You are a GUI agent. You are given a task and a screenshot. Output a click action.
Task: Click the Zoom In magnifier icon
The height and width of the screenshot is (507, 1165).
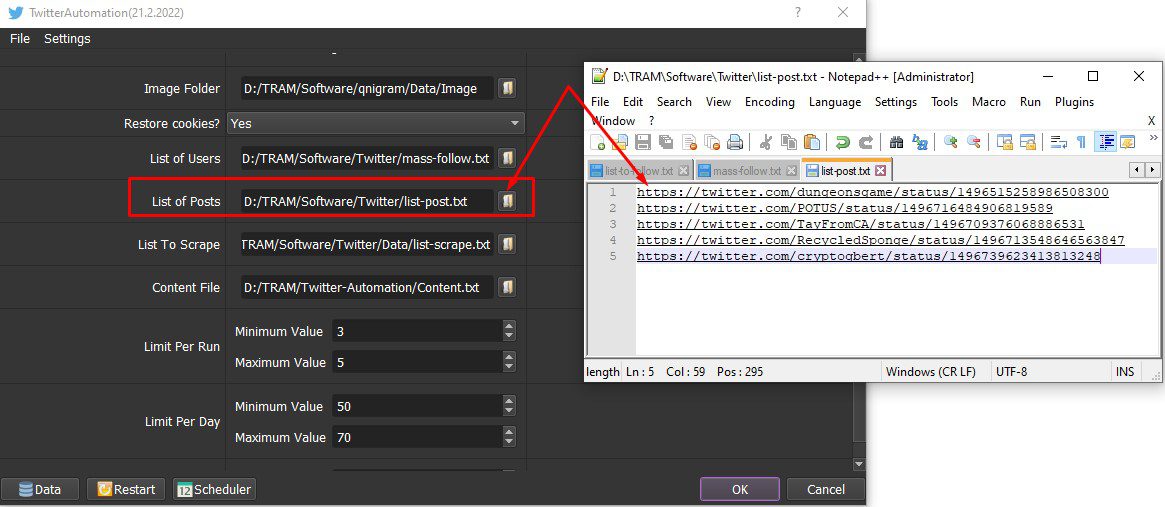[x=950, y=142]
